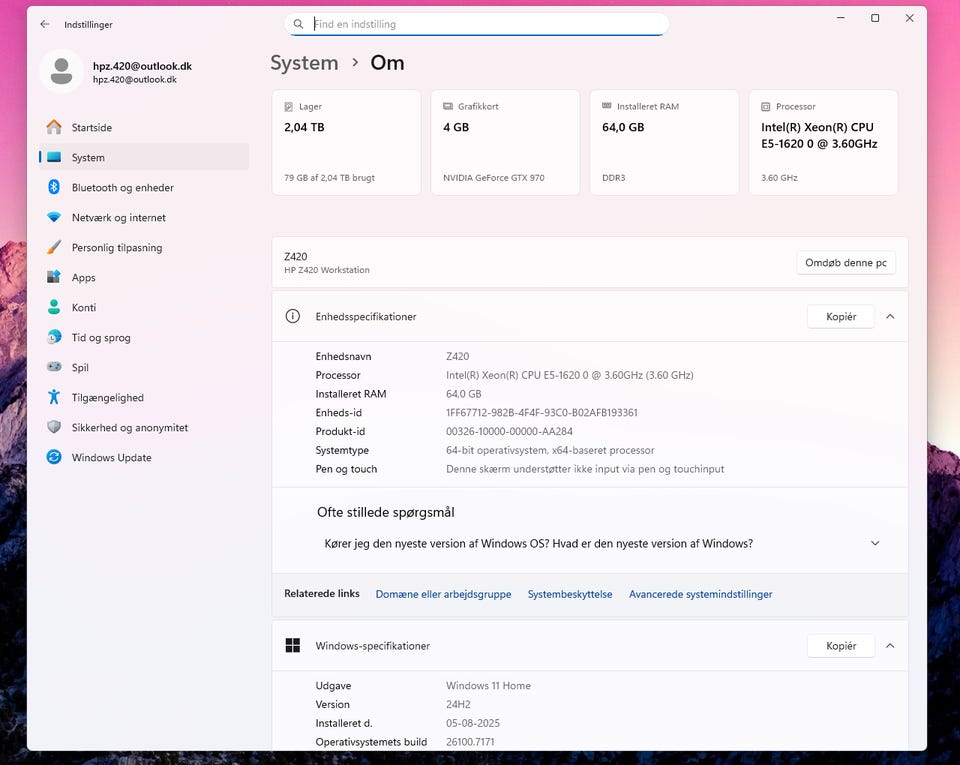The width and height of the screenshot is (960, 765).
Task: Click the Tilgængelighed accessibility icon
Action: tap(54, 397)
